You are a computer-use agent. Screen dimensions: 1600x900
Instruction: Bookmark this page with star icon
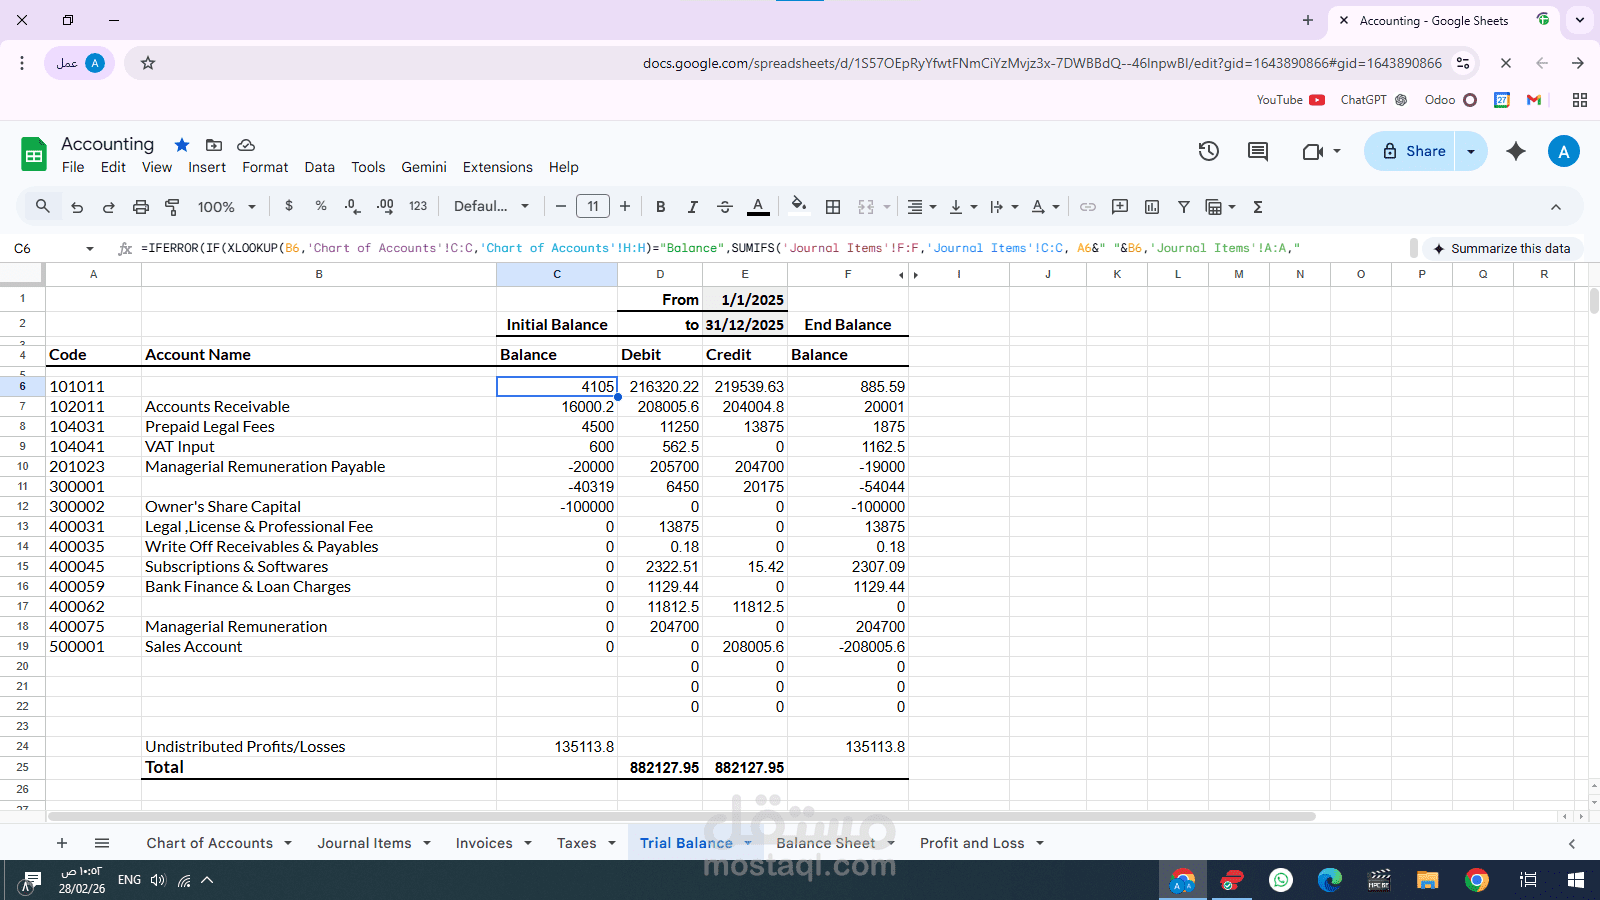[x=148, y=63]
